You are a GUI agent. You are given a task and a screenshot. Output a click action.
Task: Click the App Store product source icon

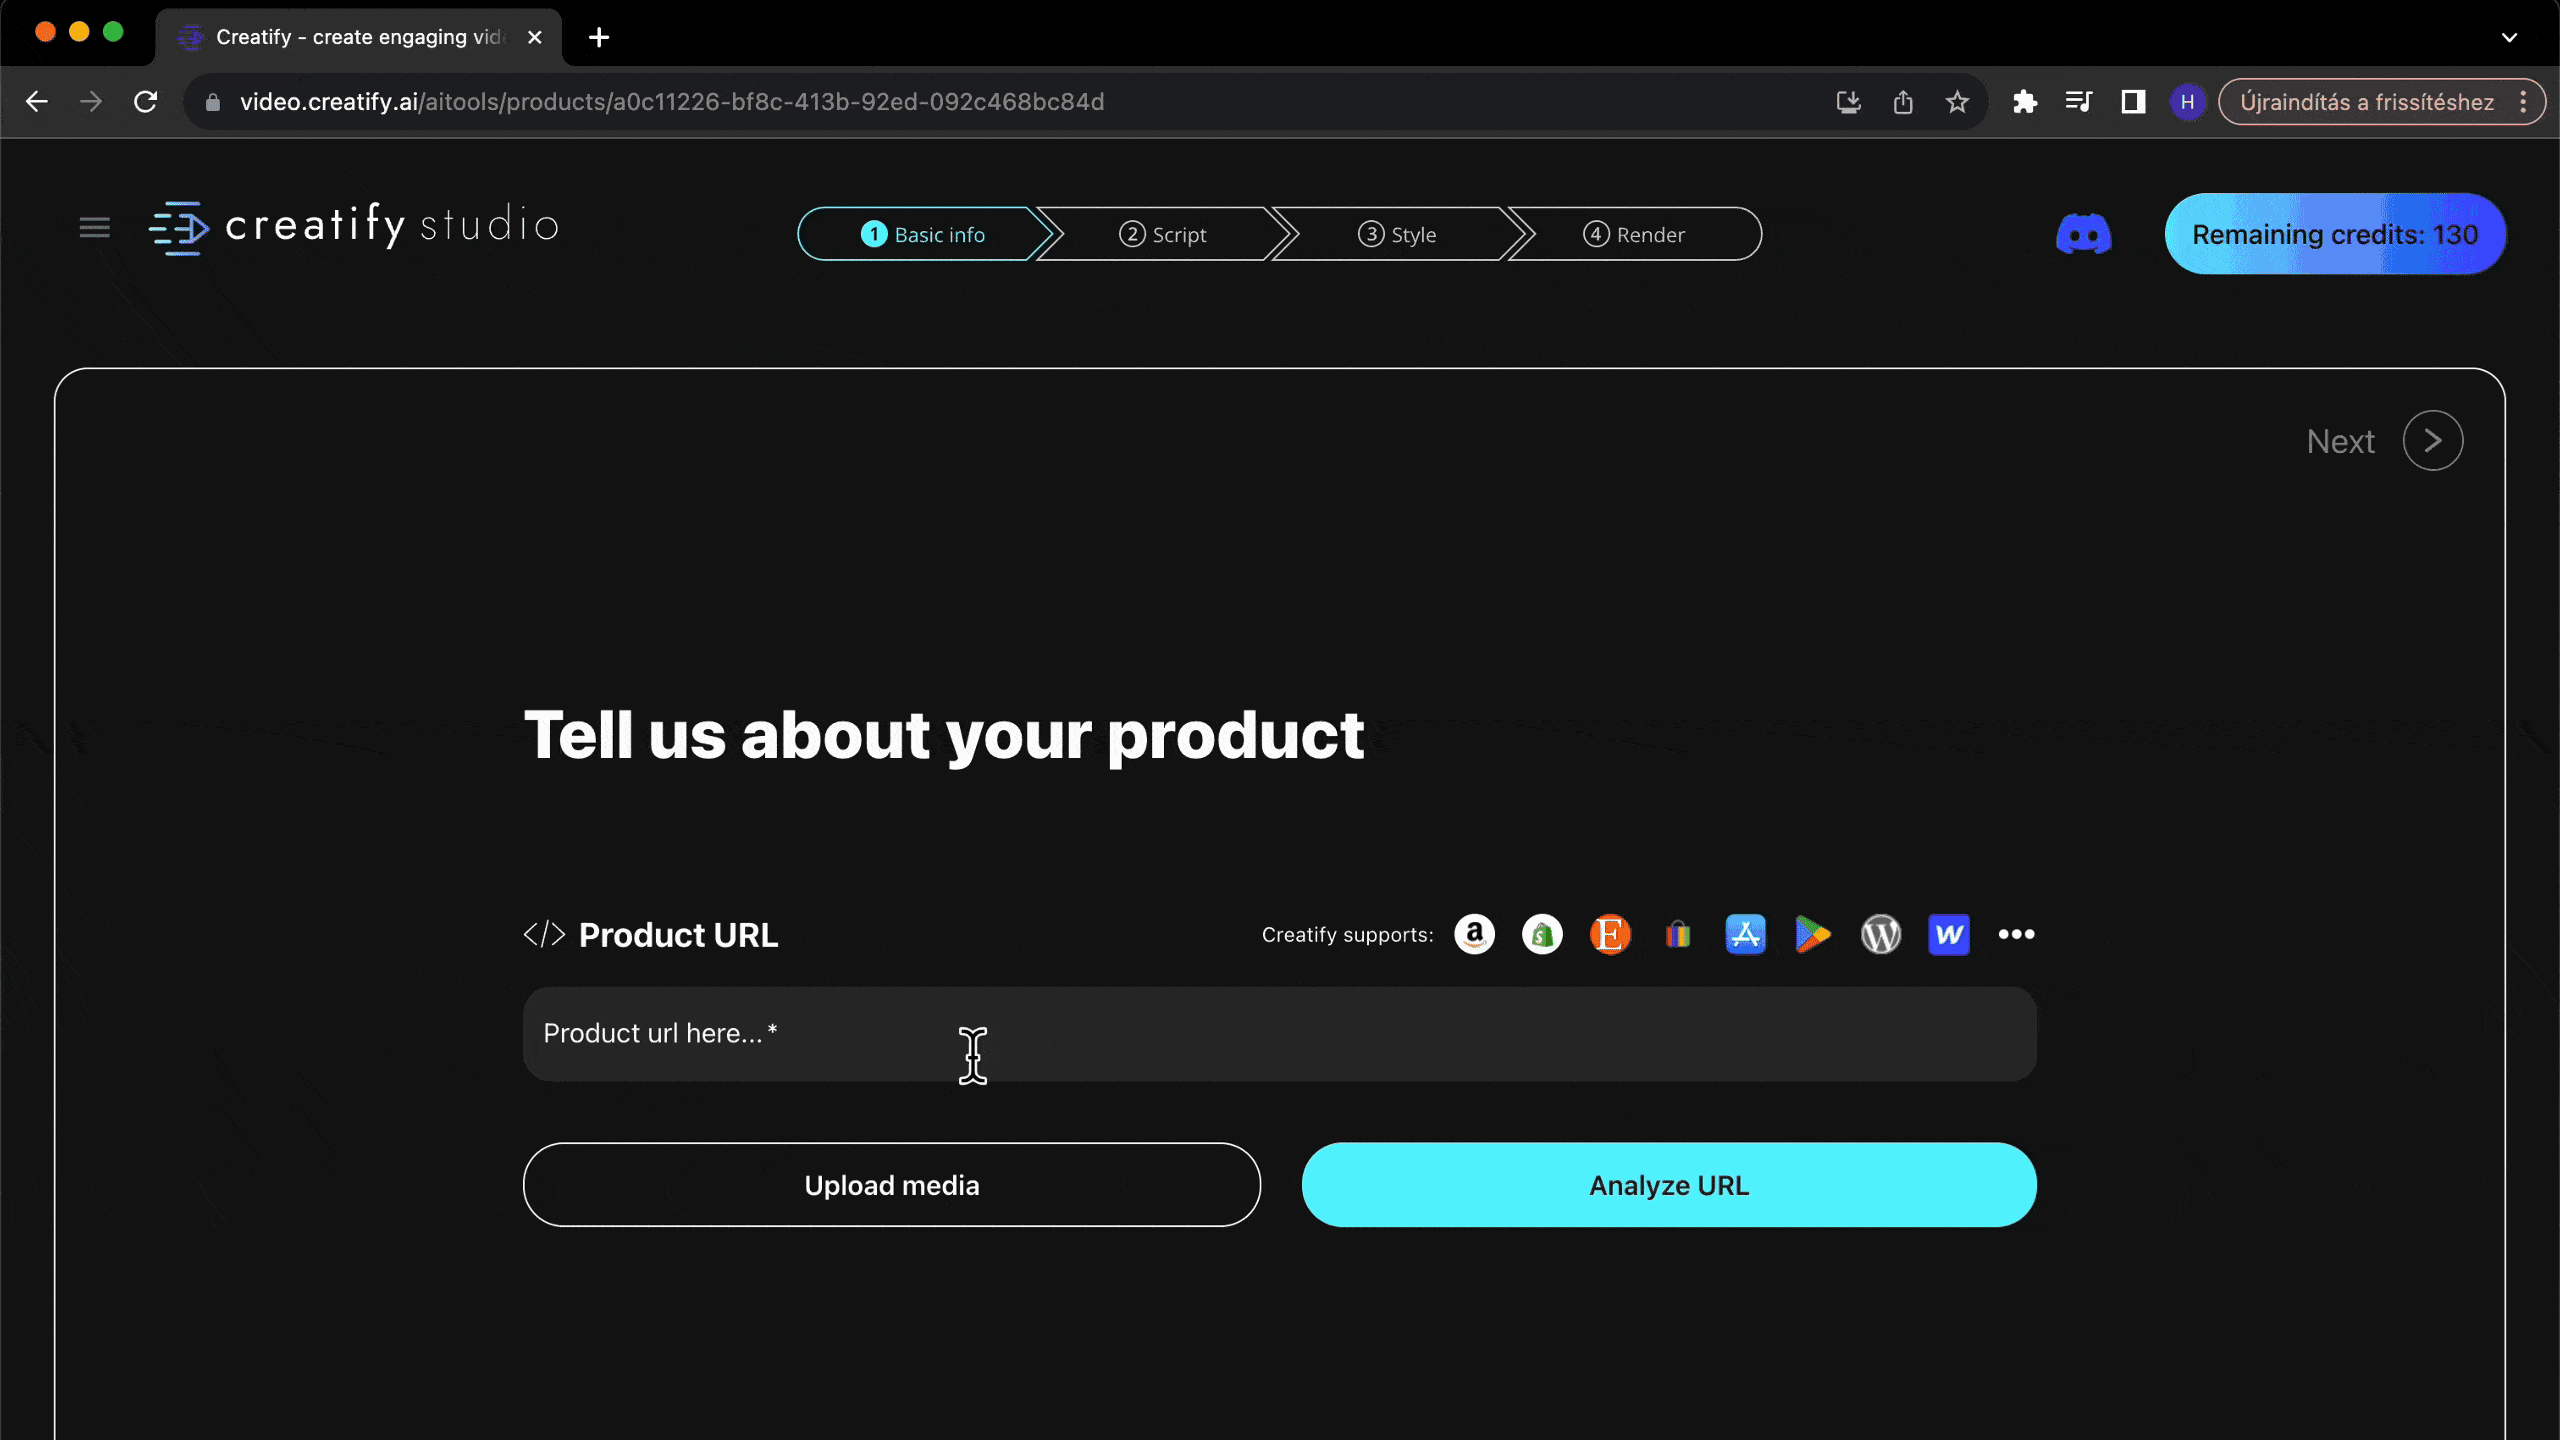point(1744,934)
